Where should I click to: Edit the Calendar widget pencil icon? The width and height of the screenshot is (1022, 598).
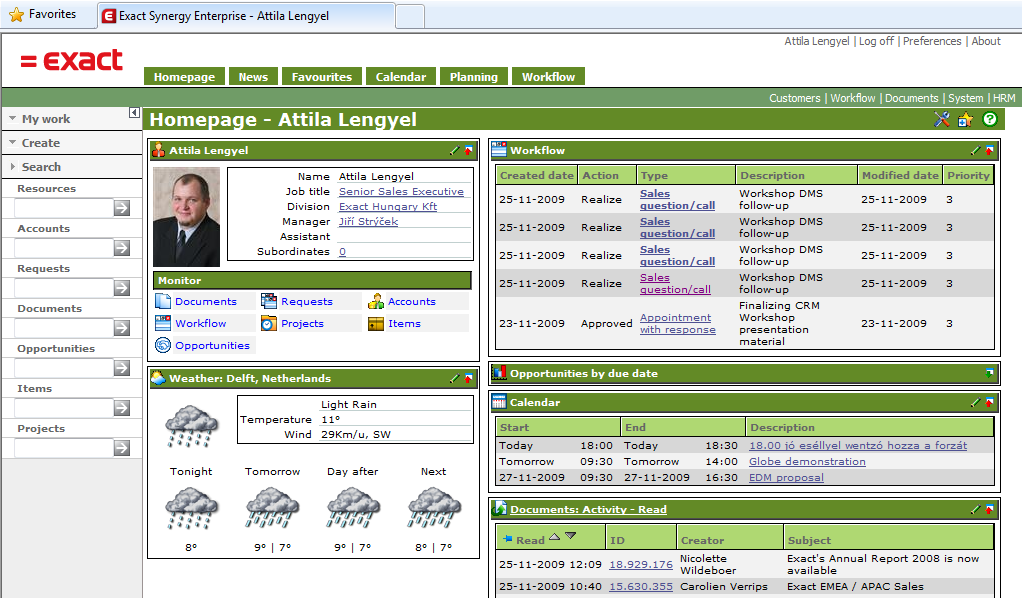click(976, 402)
